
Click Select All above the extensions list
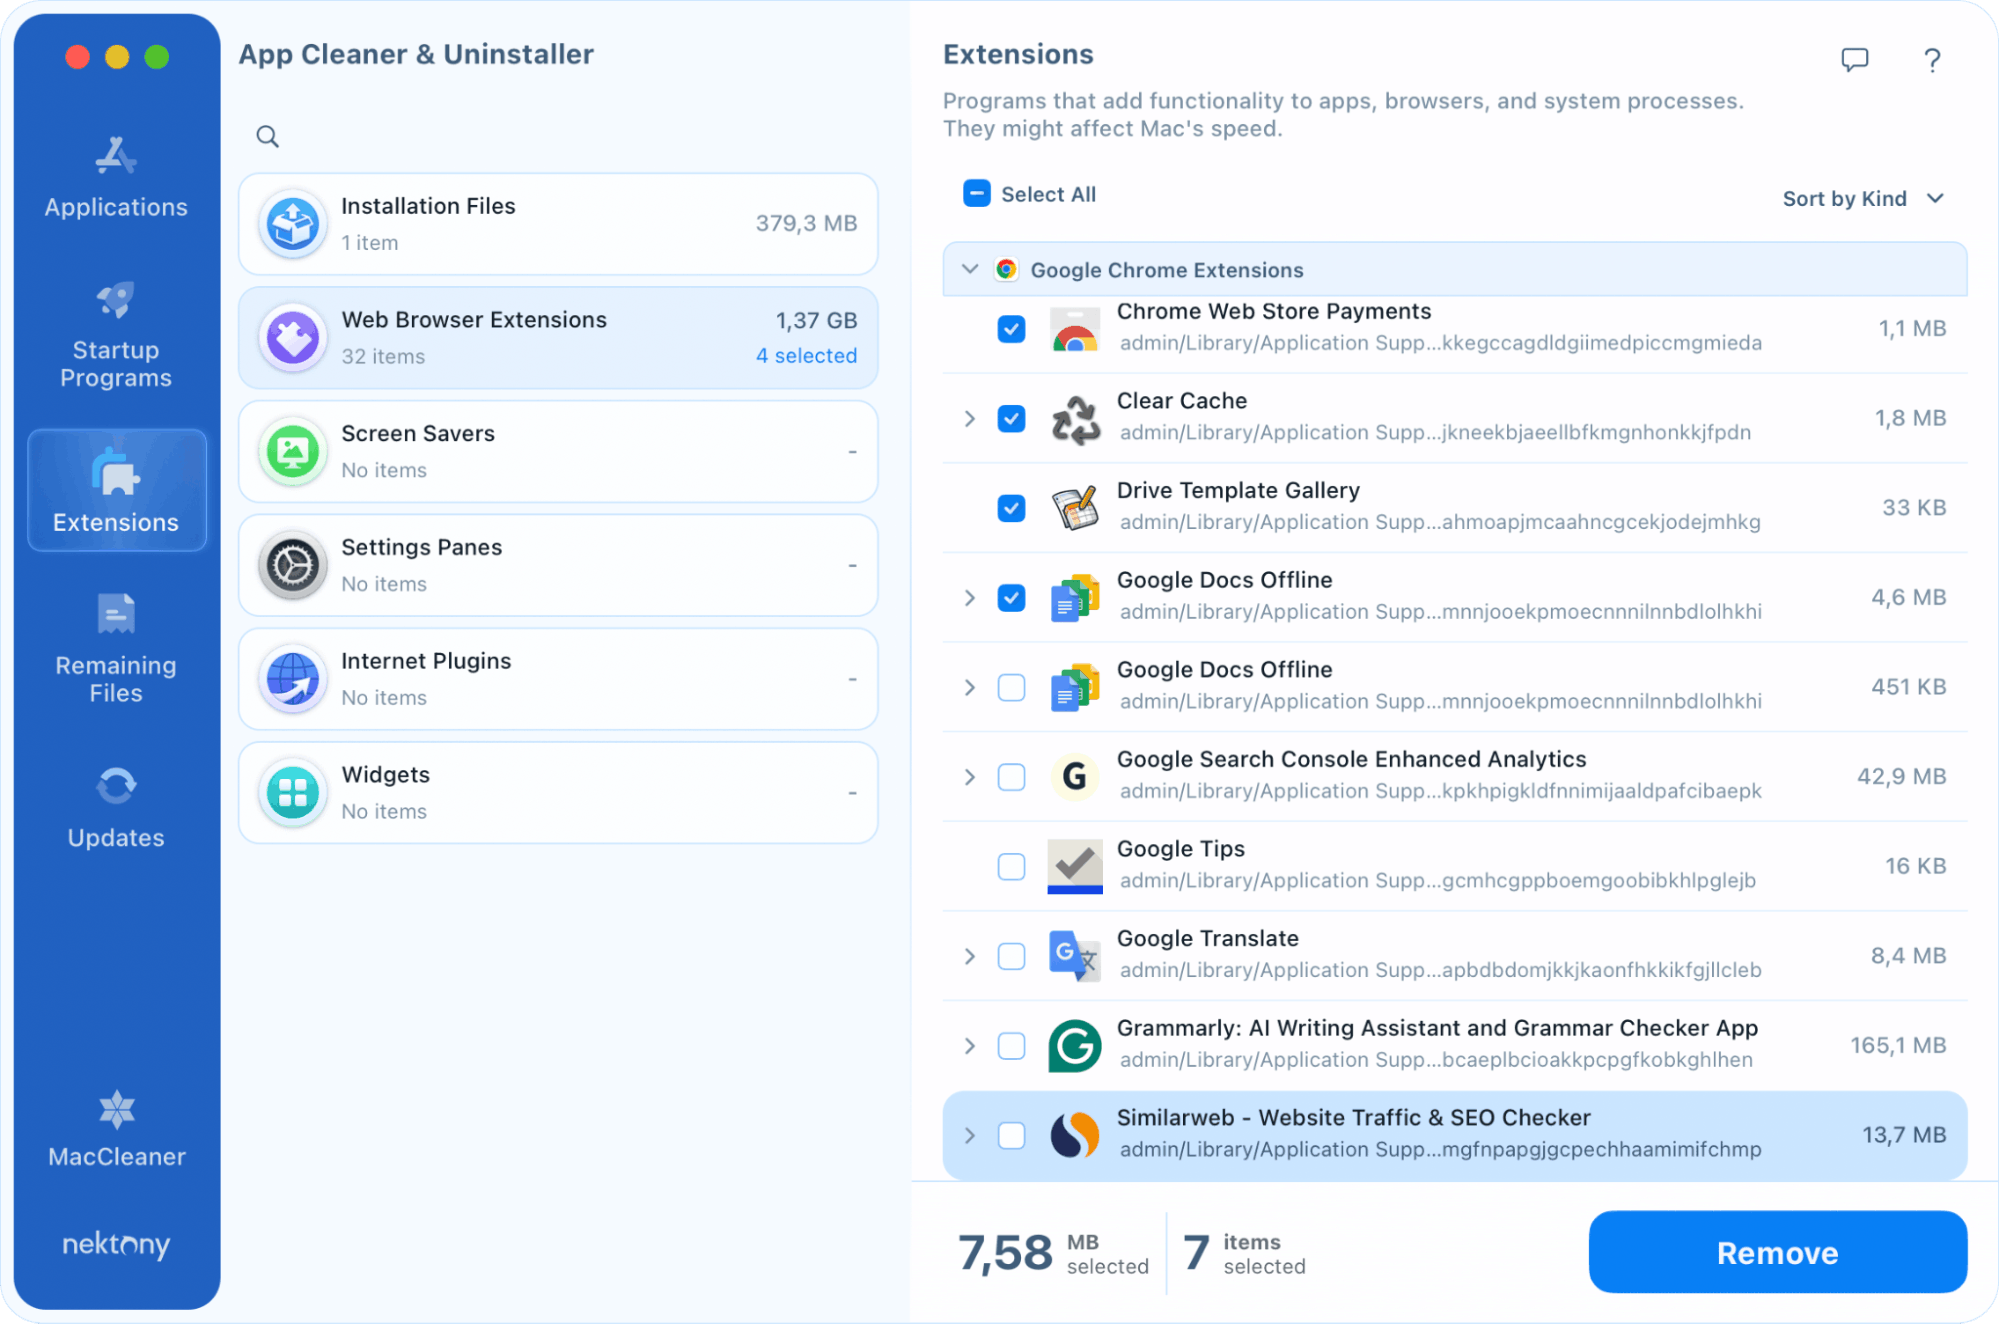1028,193
